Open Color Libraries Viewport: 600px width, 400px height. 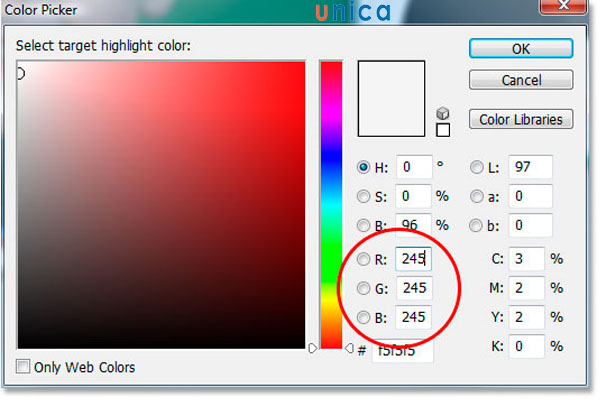(x=521, y=119)
